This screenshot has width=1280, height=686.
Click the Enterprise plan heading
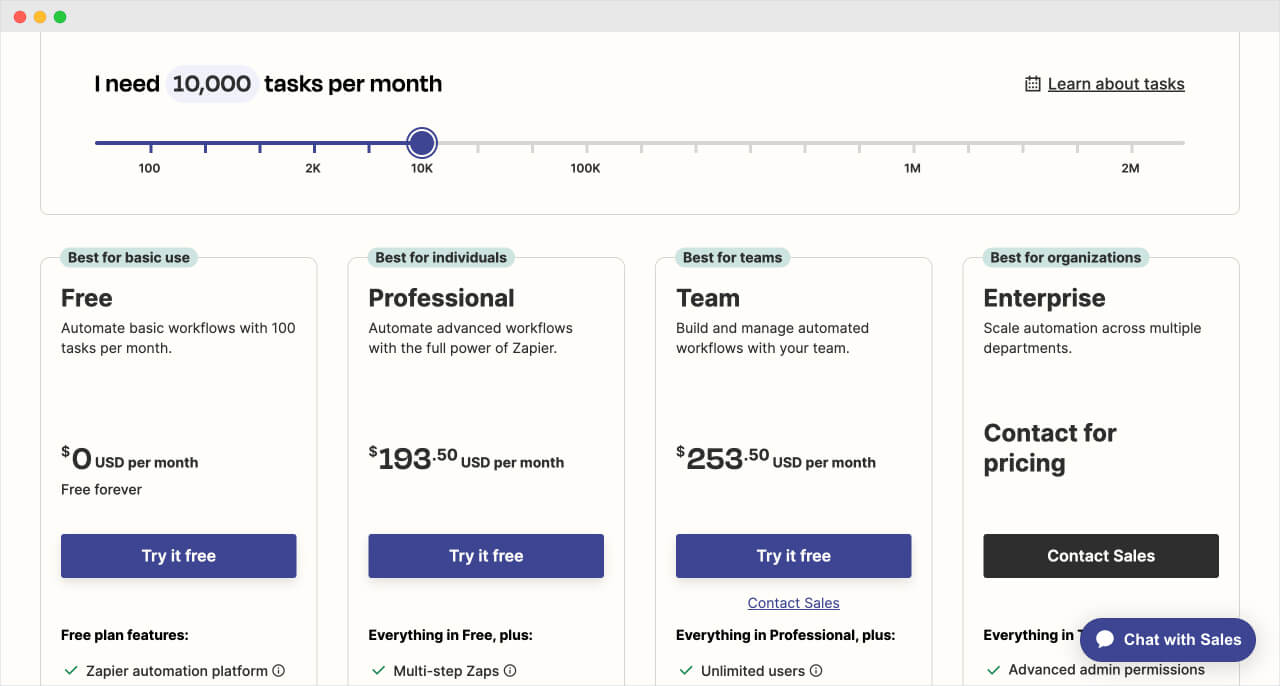(x=1045, y=298)
